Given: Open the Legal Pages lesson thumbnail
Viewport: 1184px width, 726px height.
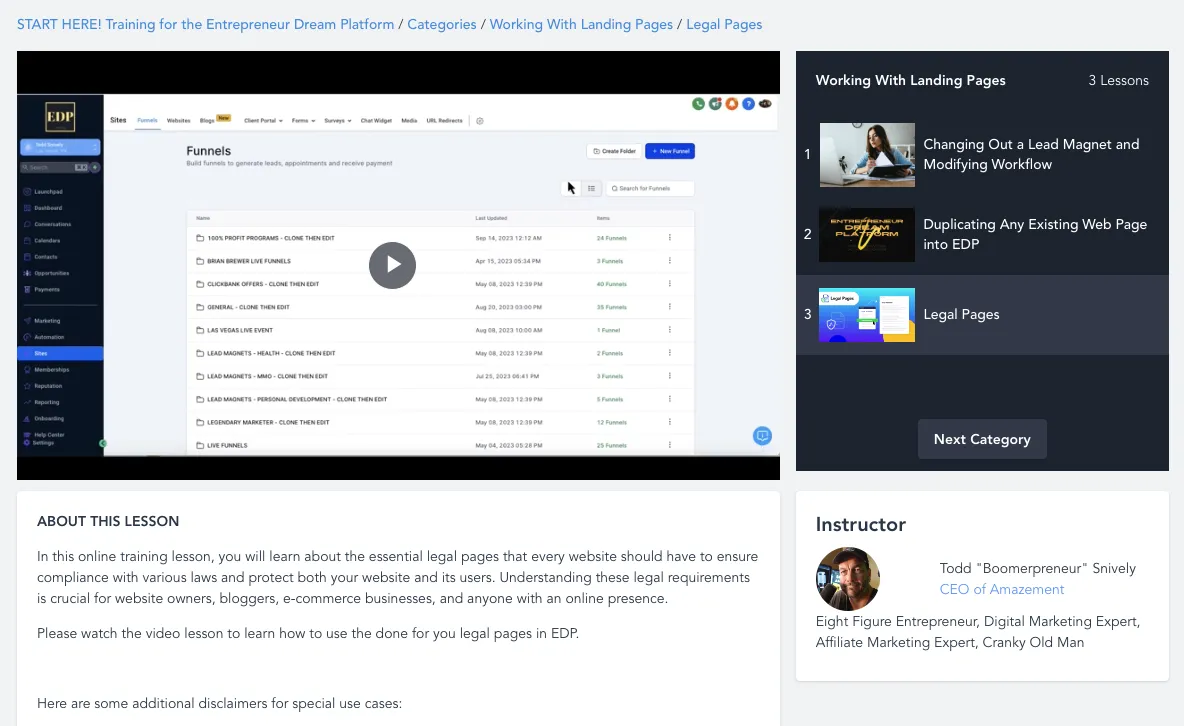Looking at the screenshot, I should tap(867, 315).
